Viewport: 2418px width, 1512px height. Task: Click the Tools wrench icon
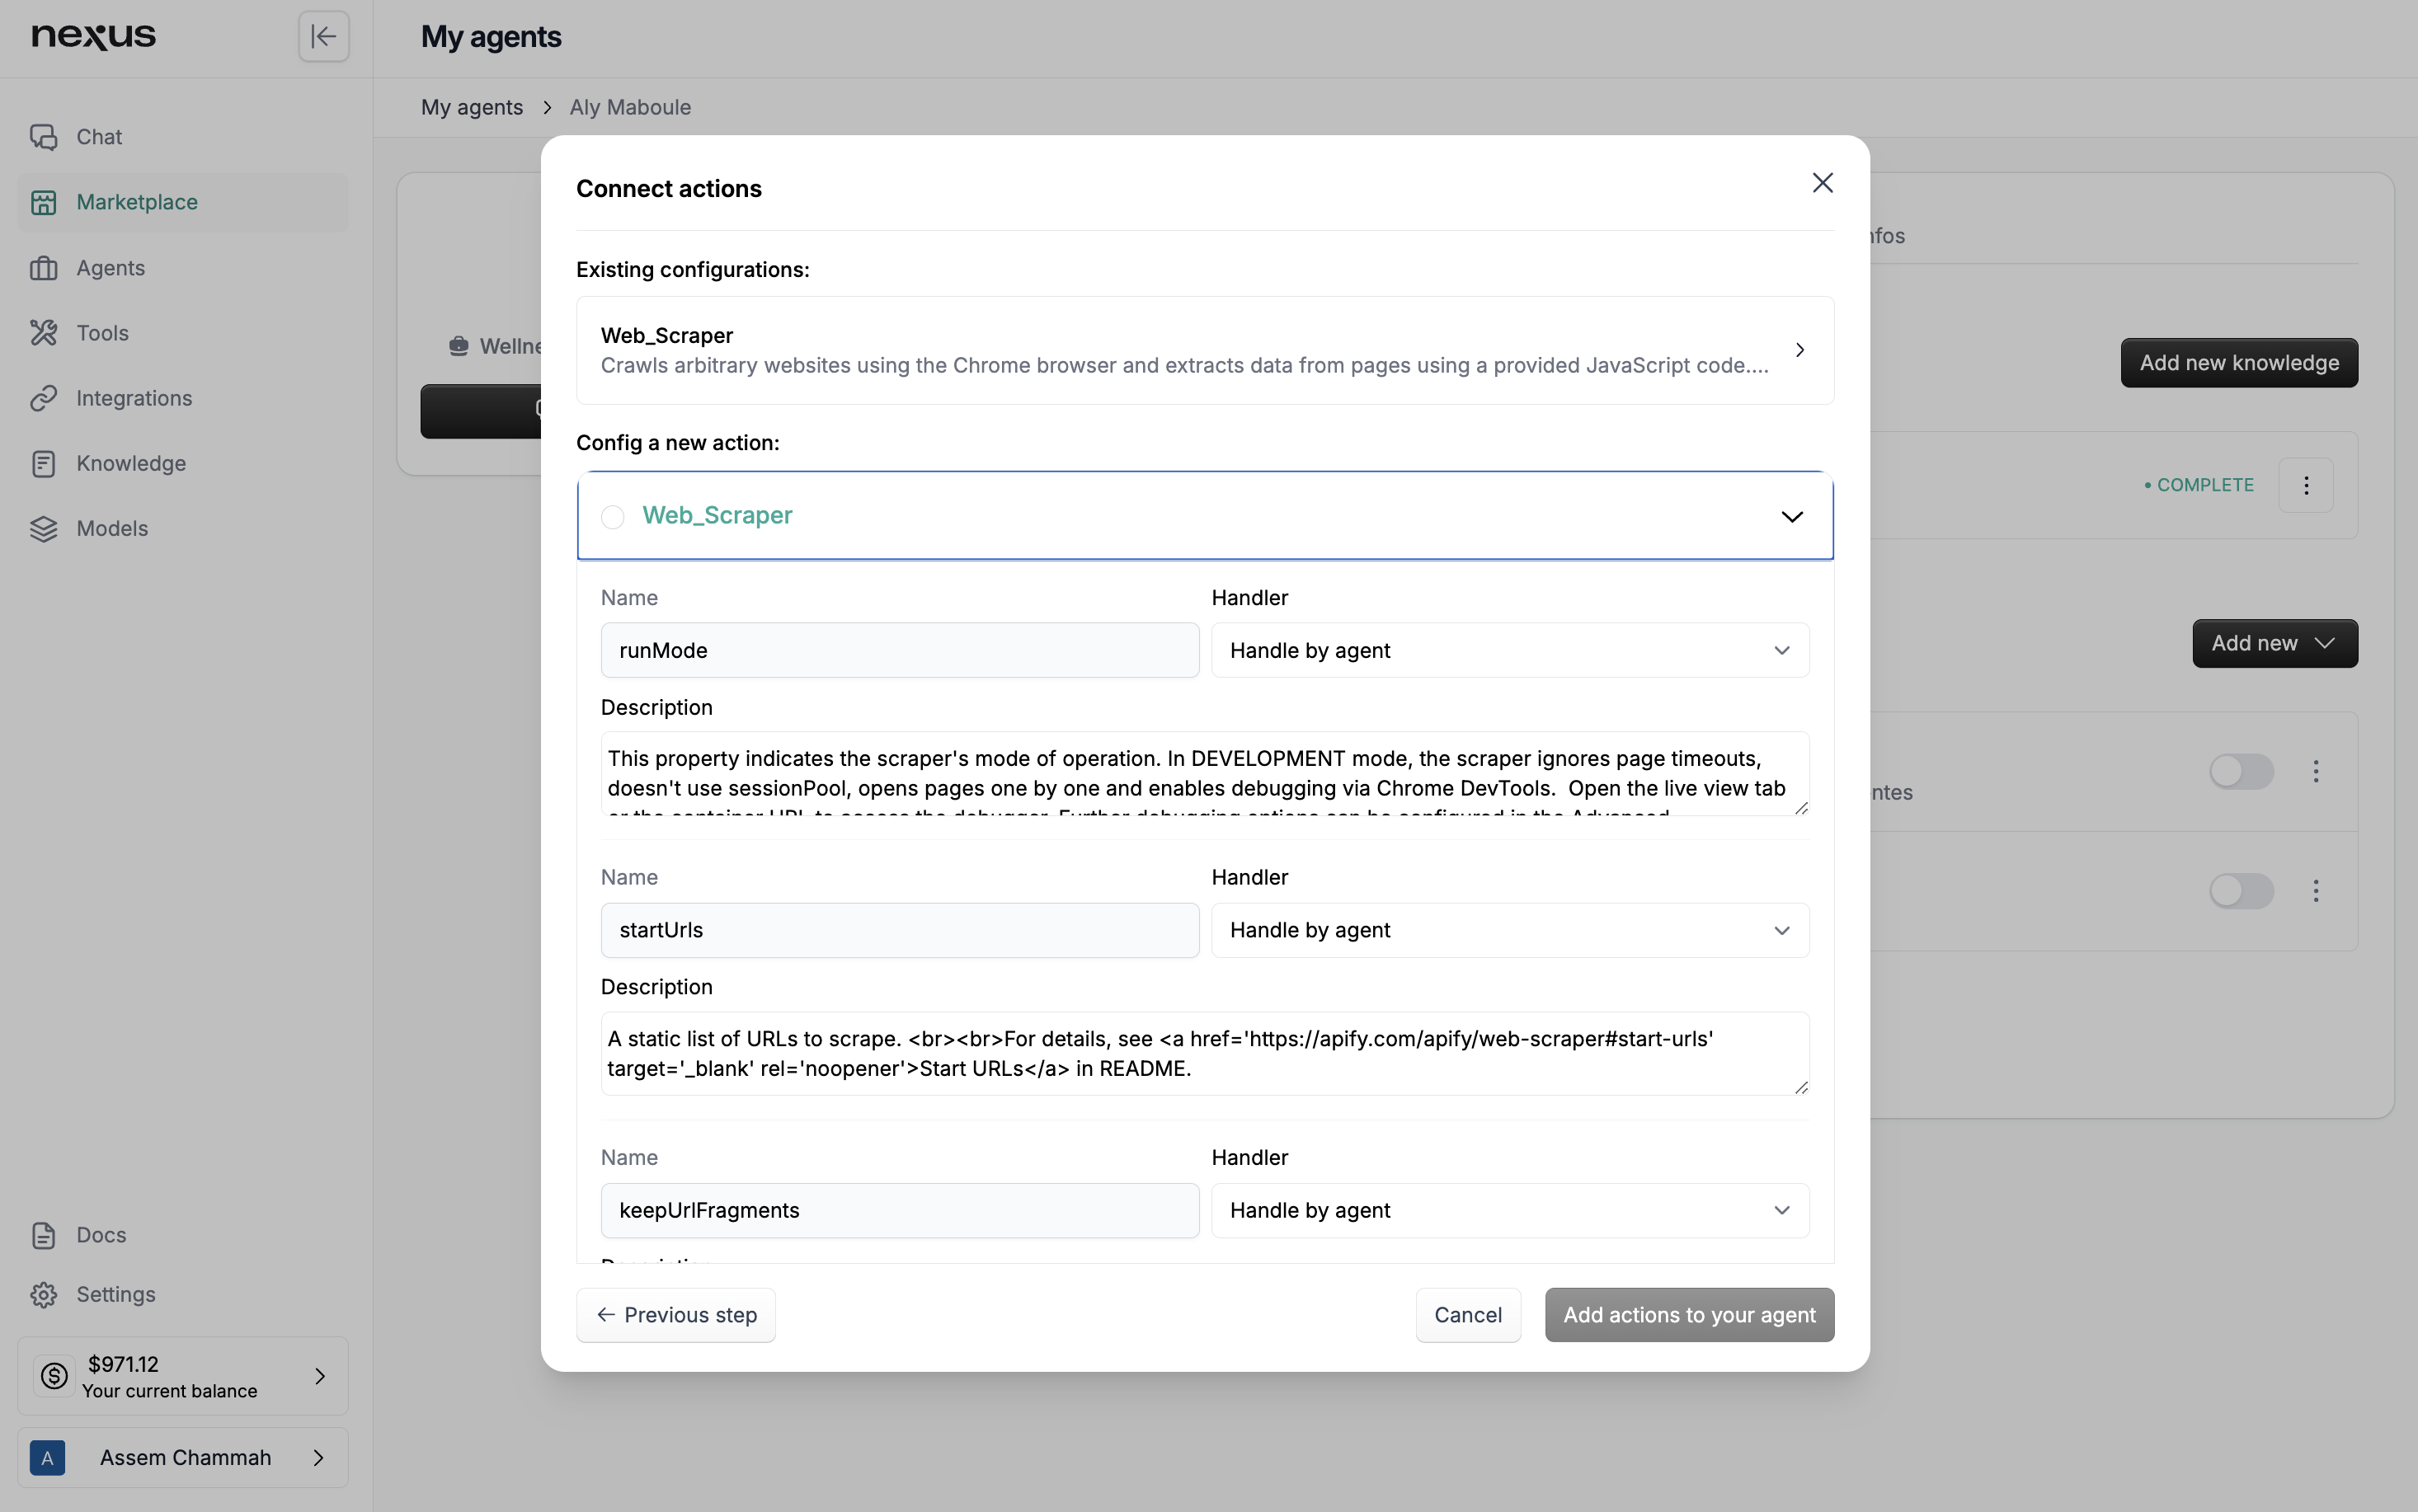coord(43,333)
